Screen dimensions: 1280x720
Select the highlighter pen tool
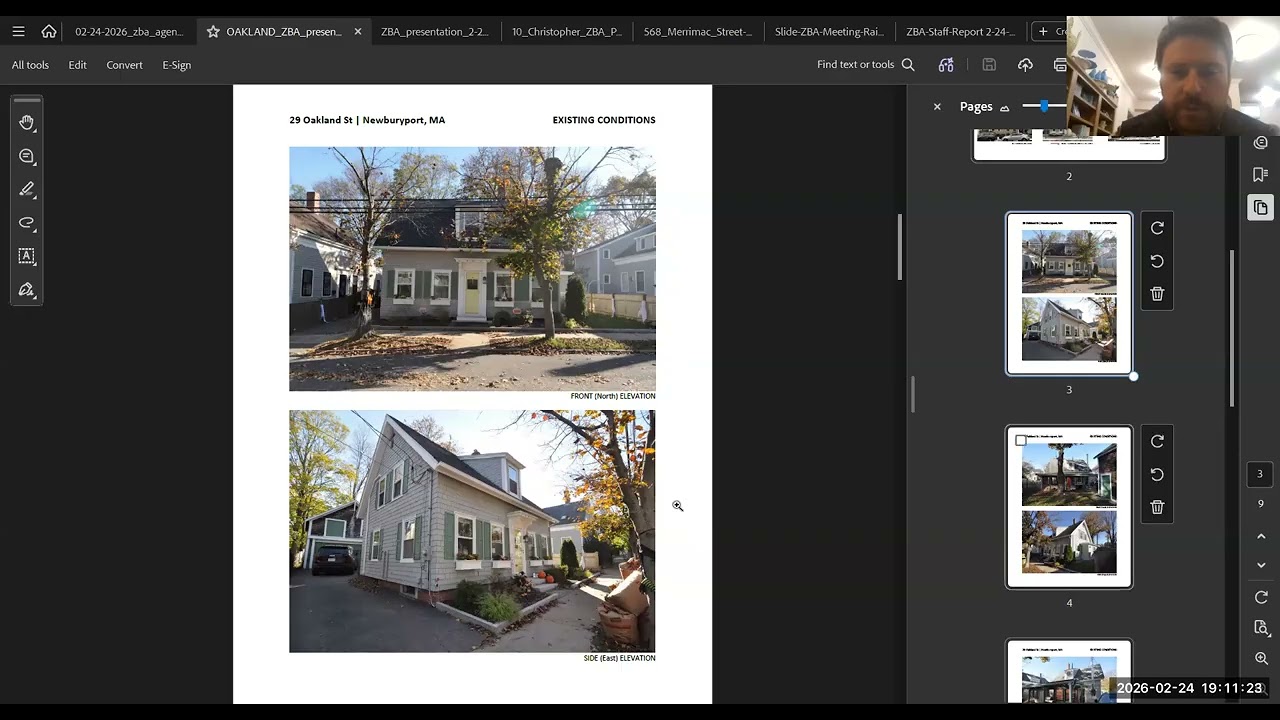pyautogui.click(x=27, y=189)
